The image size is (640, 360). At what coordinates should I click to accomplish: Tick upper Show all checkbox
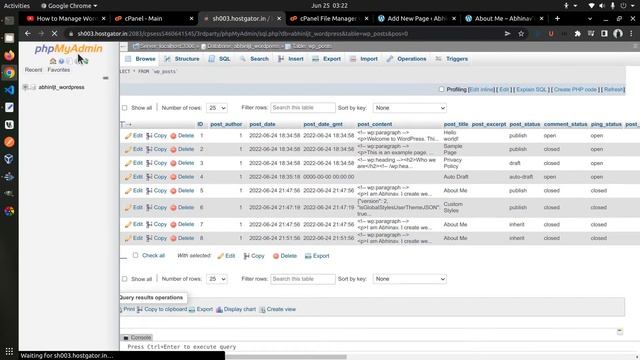pos(124,108)
